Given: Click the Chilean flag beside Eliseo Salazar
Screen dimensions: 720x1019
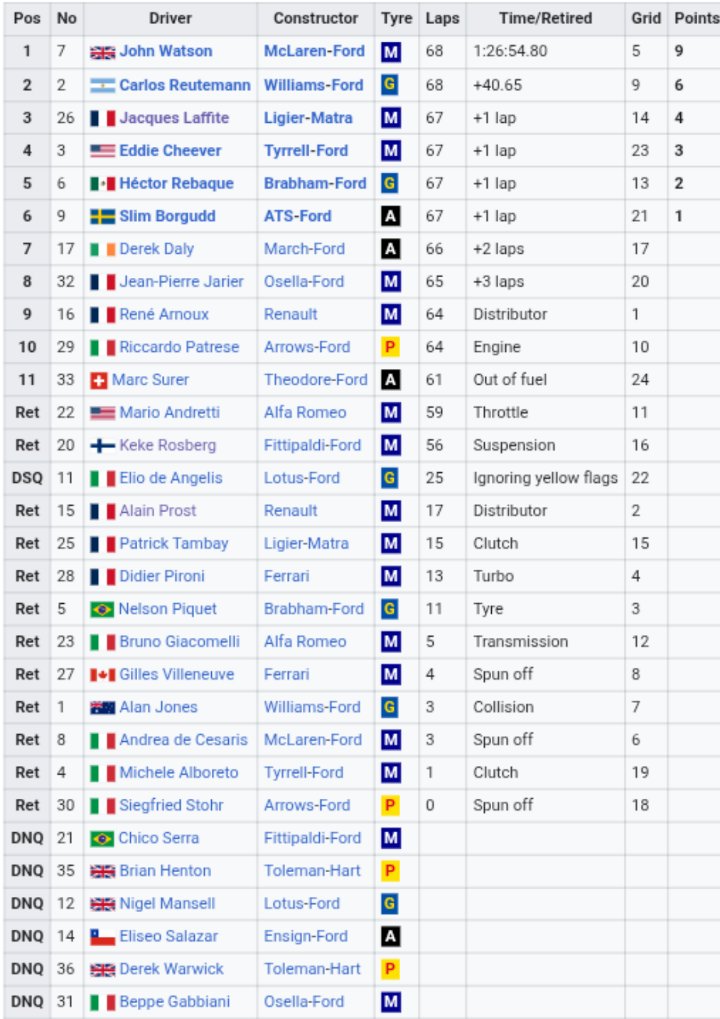Looking at the screenshot, I should click(102, 936).
